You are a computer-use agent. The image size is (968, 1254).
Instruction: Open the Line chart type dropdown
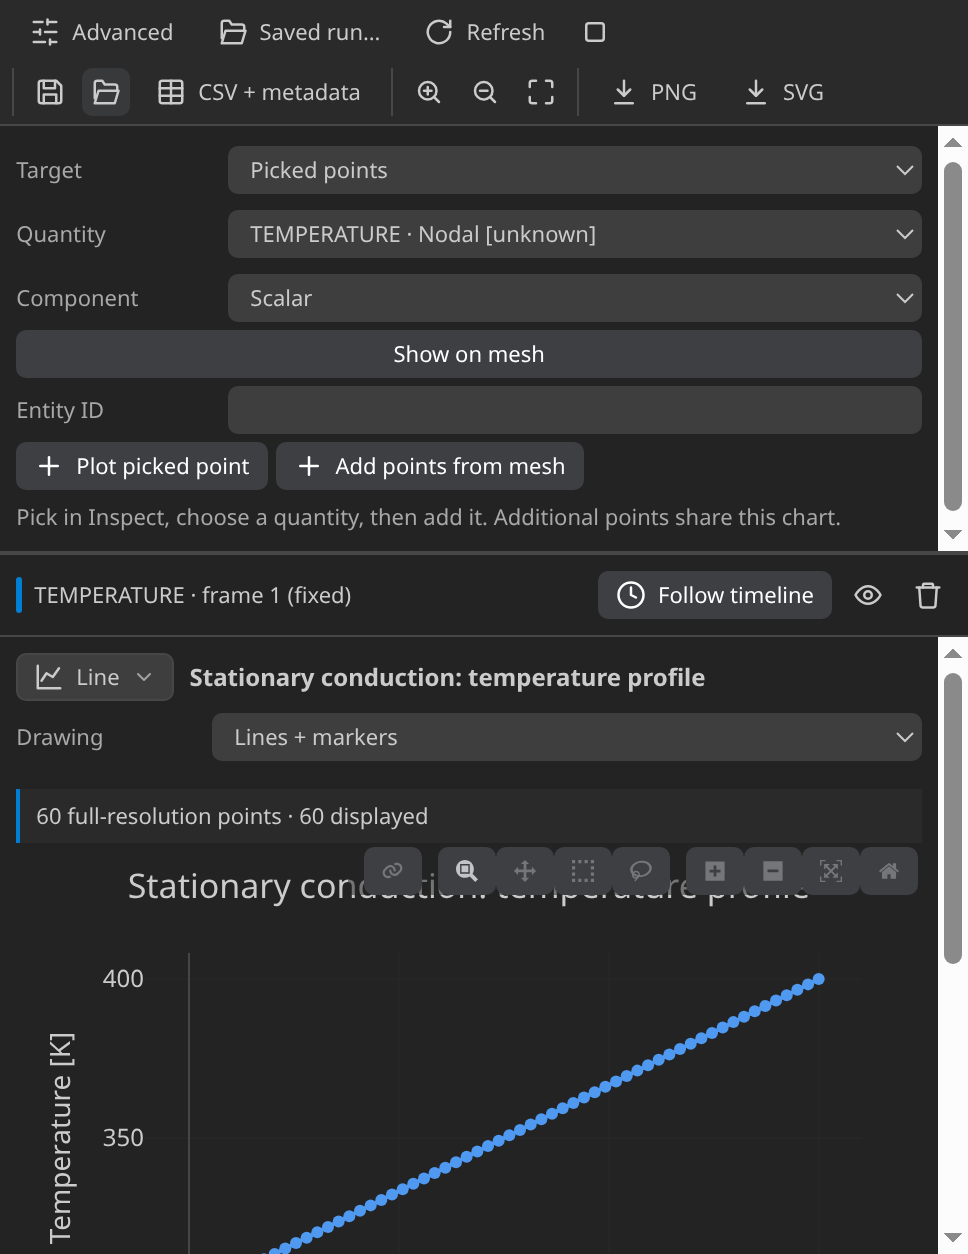tap(95, 677)
